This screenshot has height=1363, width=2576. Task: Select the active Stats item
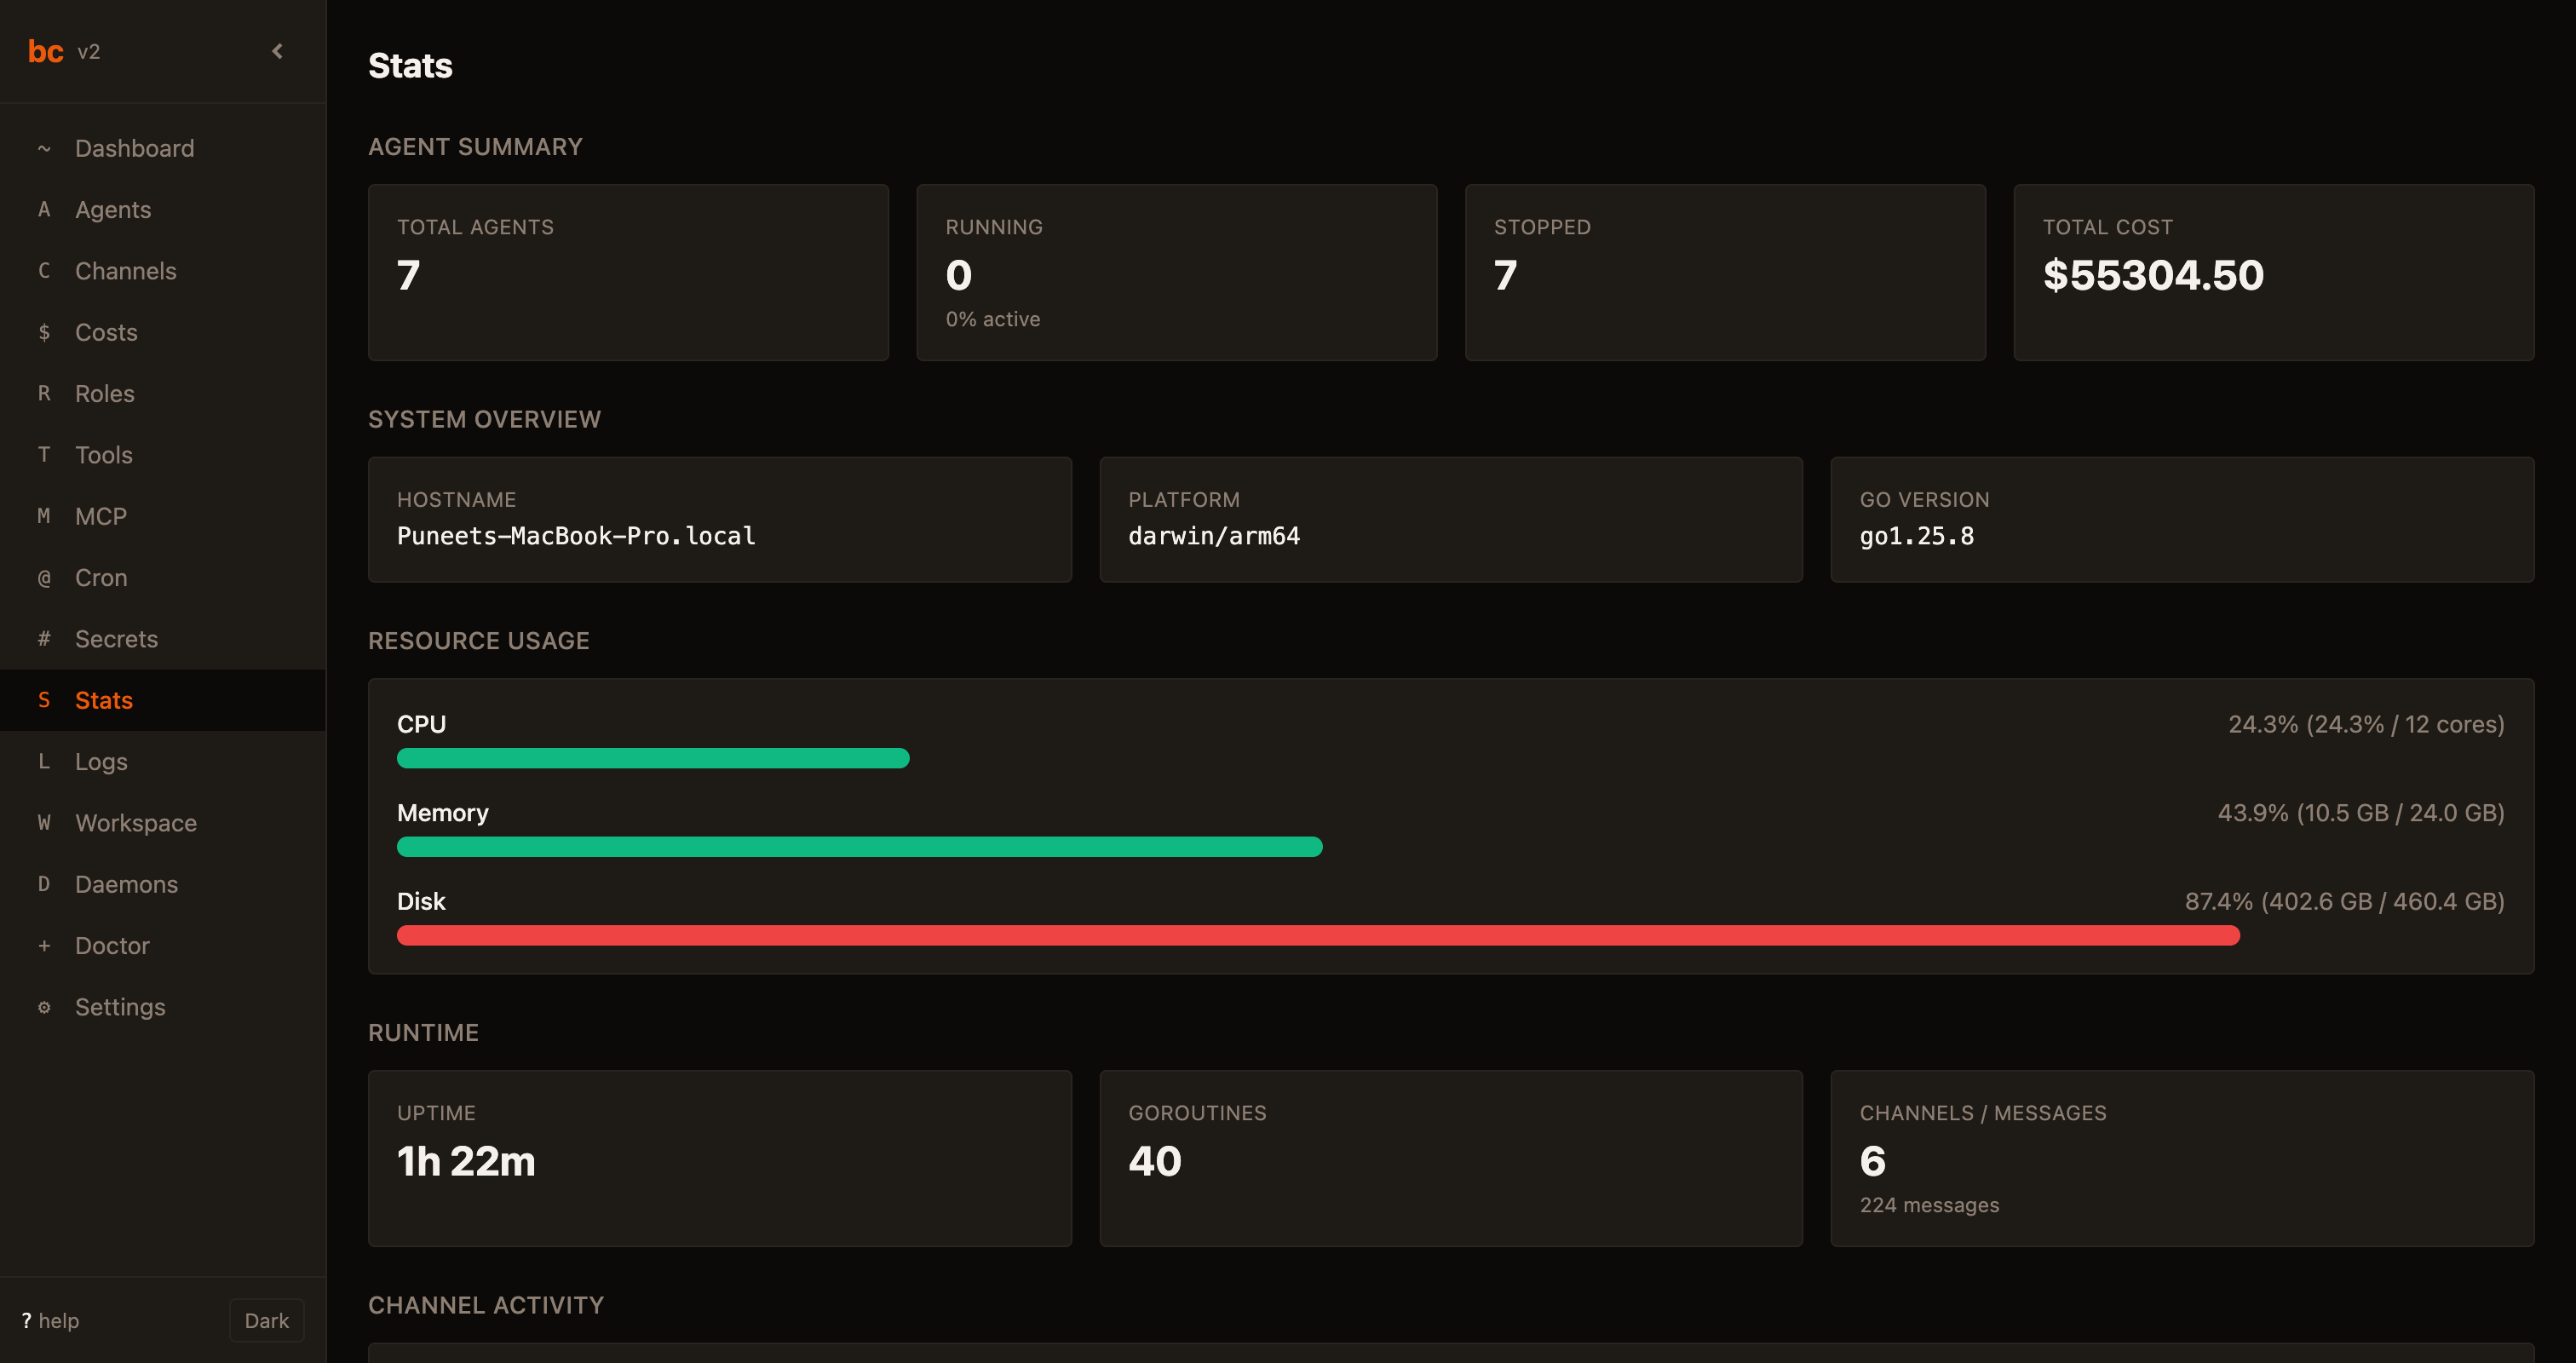(x=163, y=700)
